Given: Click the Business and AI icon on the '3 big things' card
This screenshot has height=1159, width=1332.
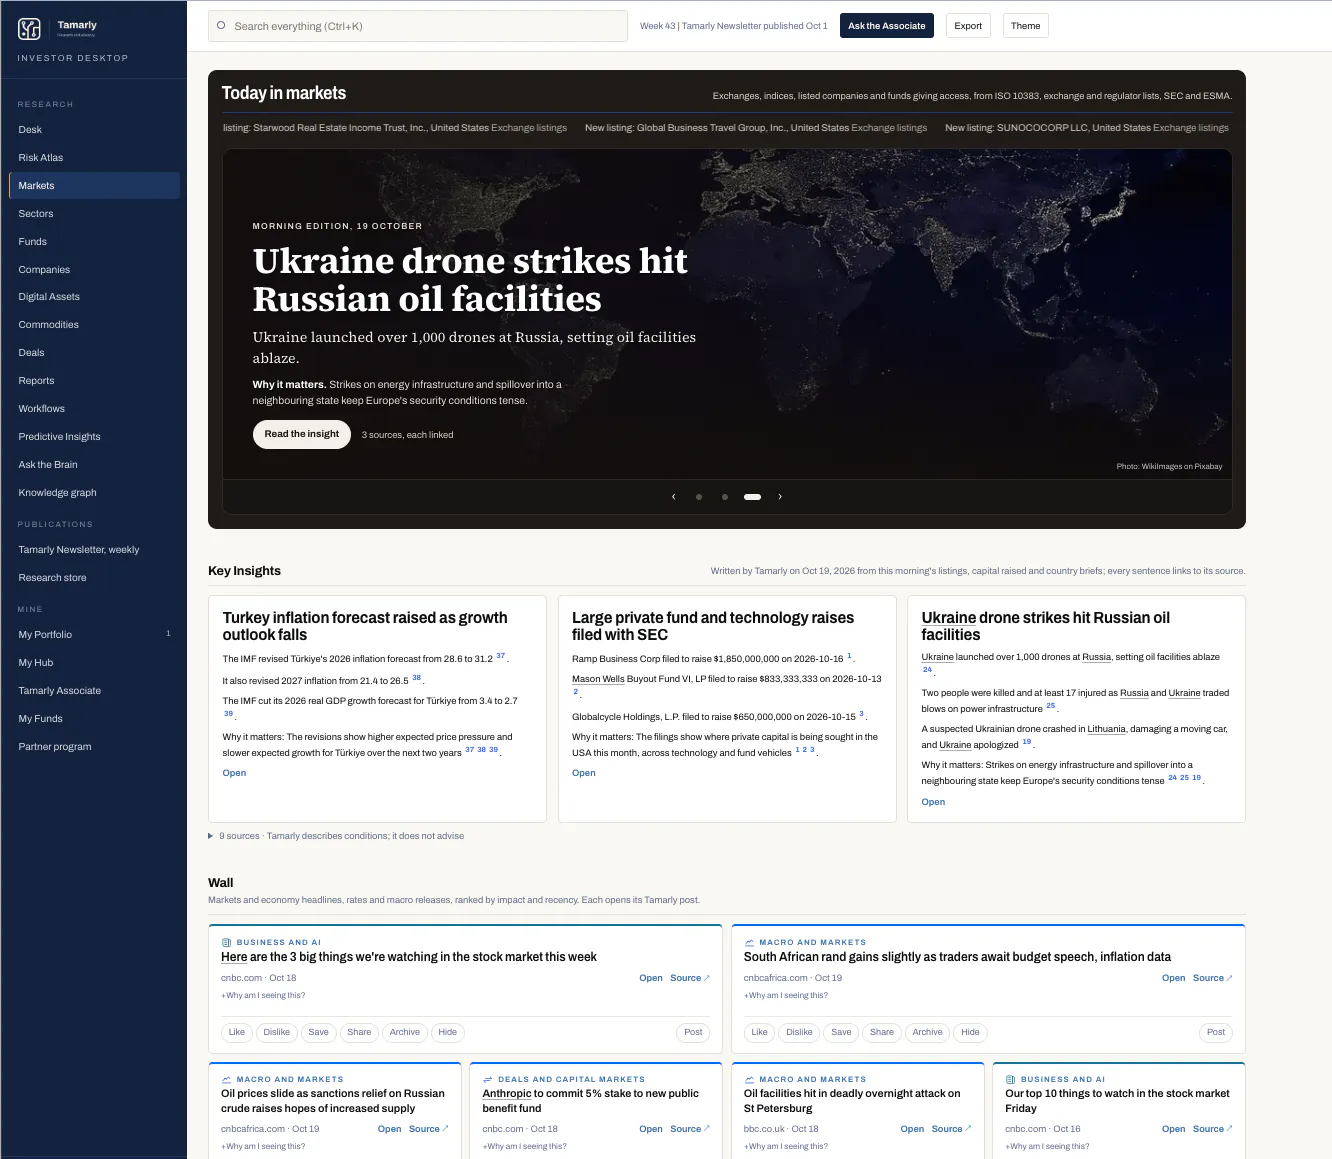Looking at the screenshot, I should 226,942.
